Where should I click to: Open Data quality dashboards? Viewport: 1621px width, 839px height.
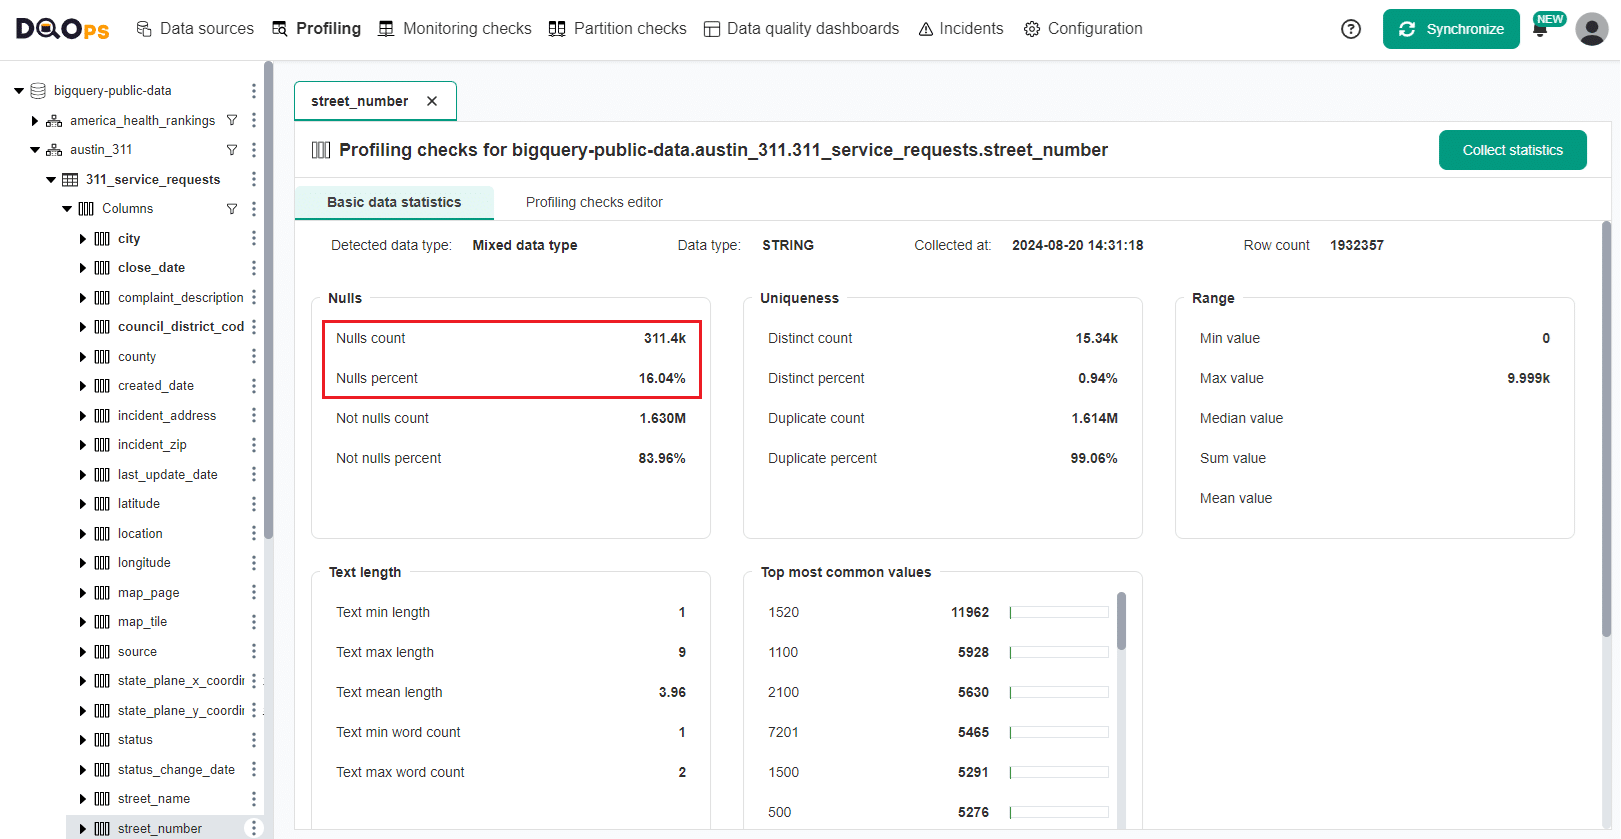(801, 29)
